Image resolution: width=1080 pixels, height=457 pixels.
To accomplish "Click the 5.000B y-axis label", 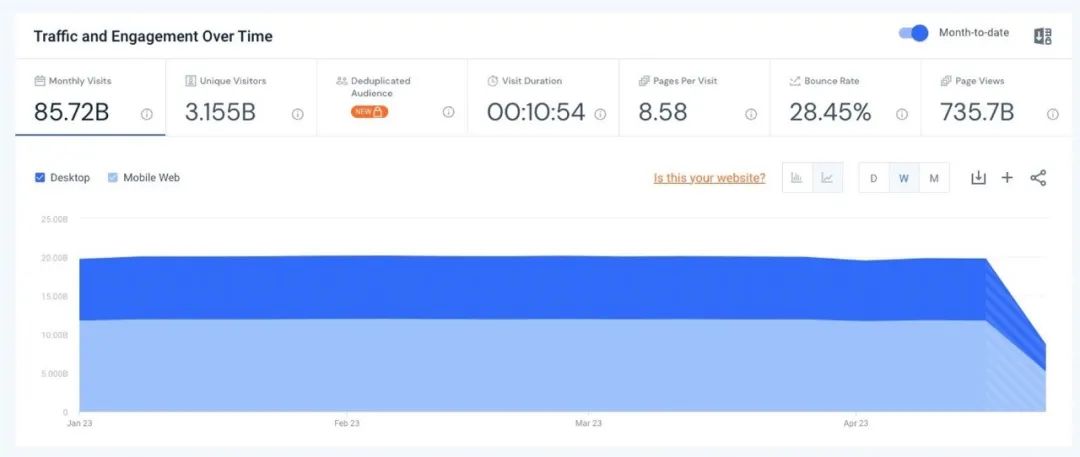I will pos(54,374).
